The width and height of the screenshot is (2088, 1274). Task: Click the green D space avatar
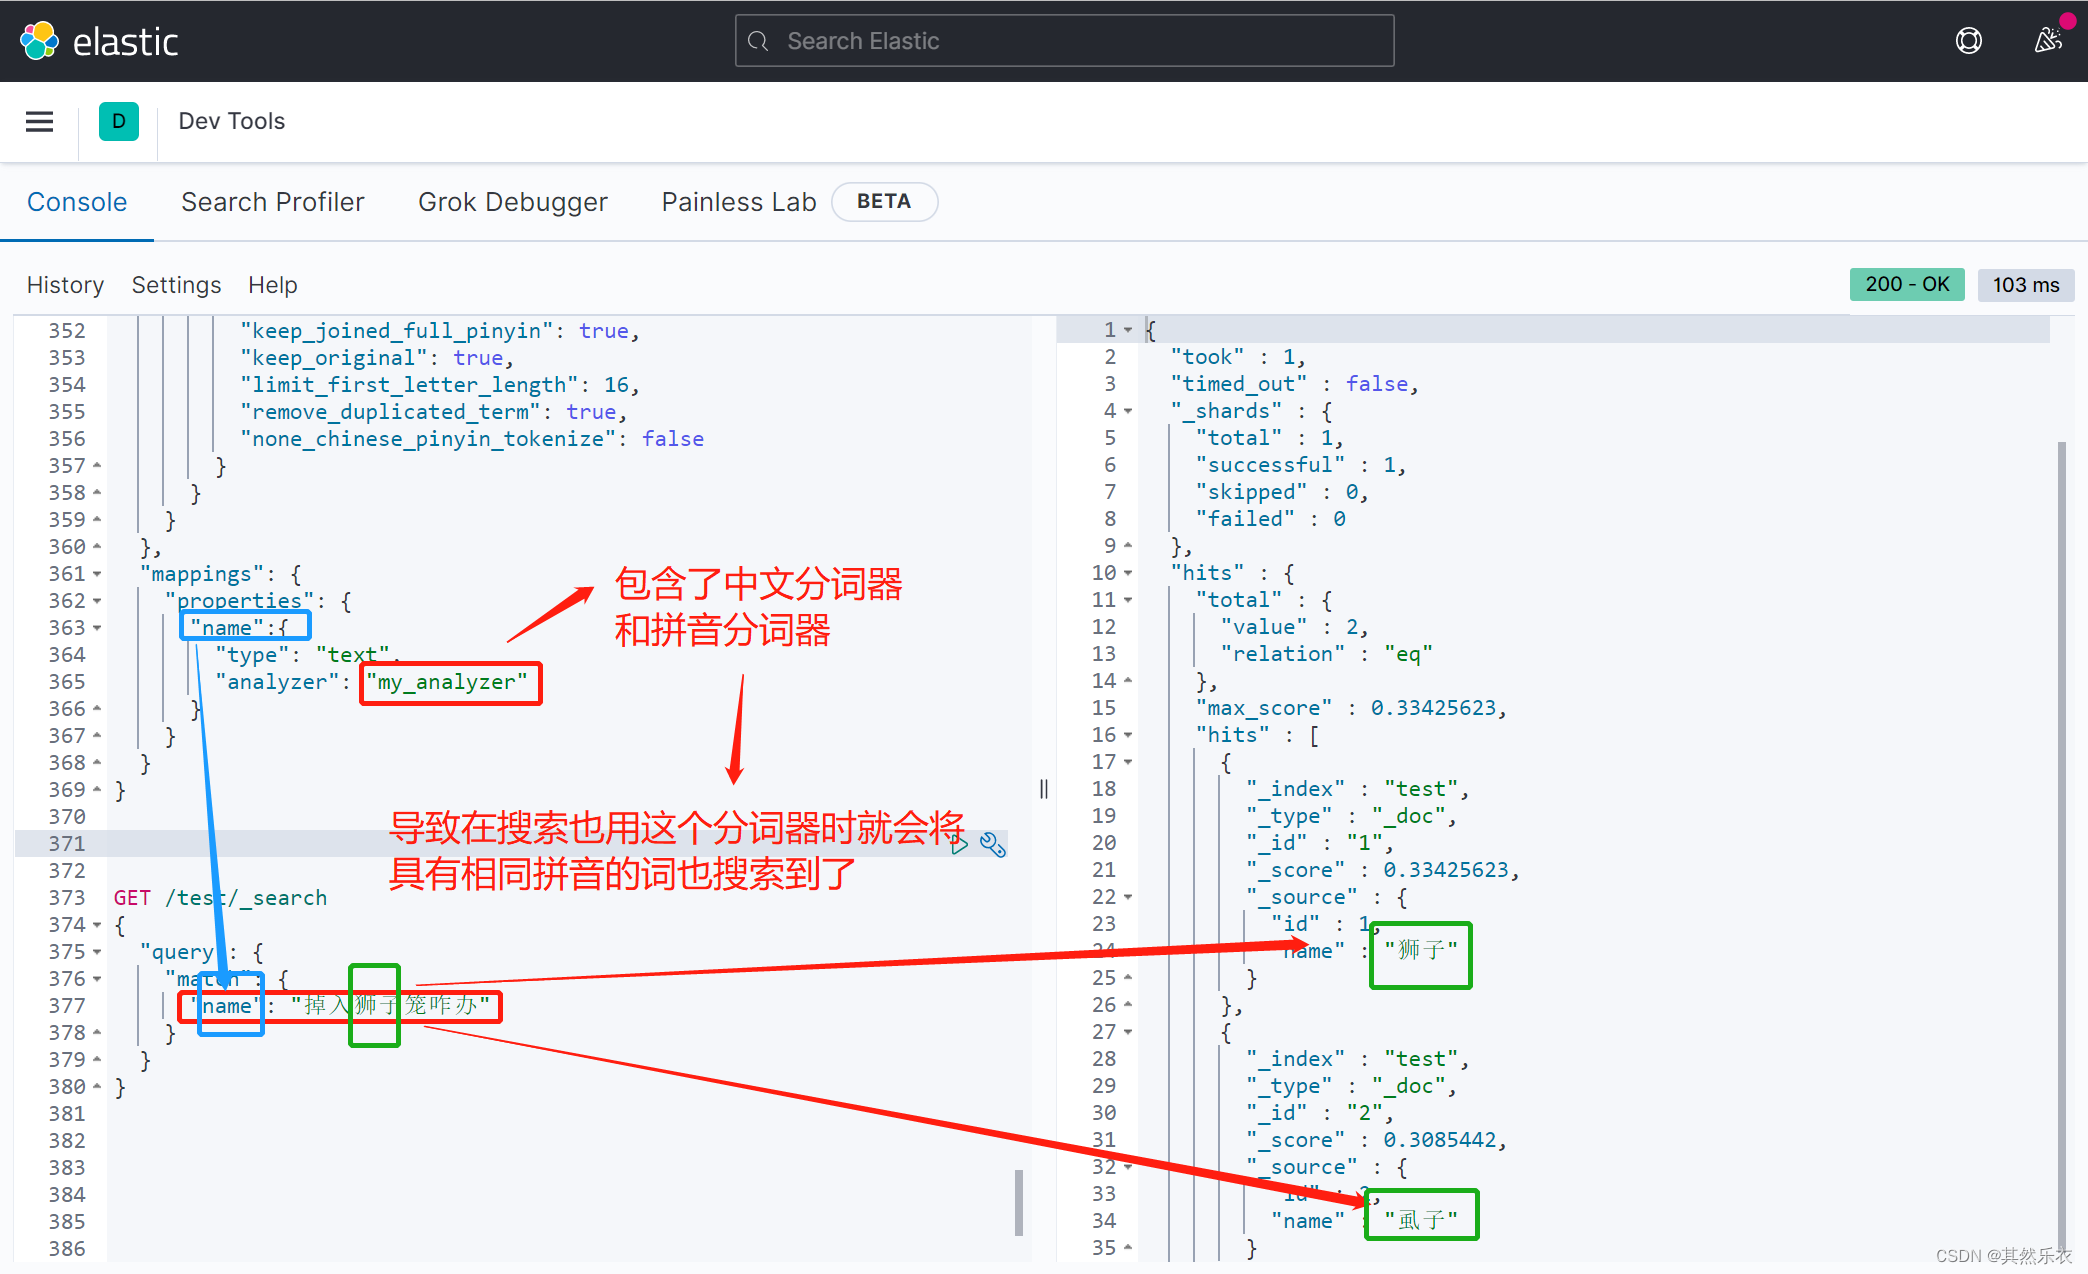click(119, 121)
